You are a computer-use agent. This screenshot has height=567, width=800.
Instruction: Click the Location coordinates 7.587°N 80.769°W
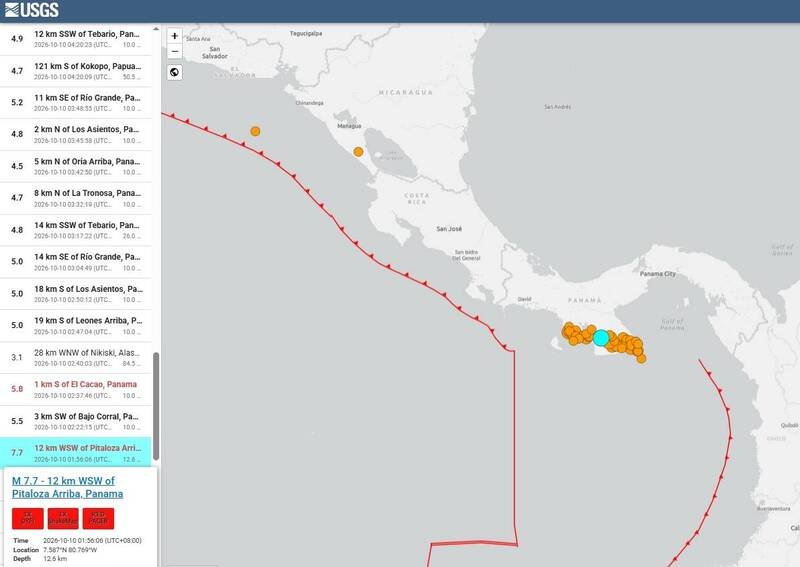click(x=70, y=550)
